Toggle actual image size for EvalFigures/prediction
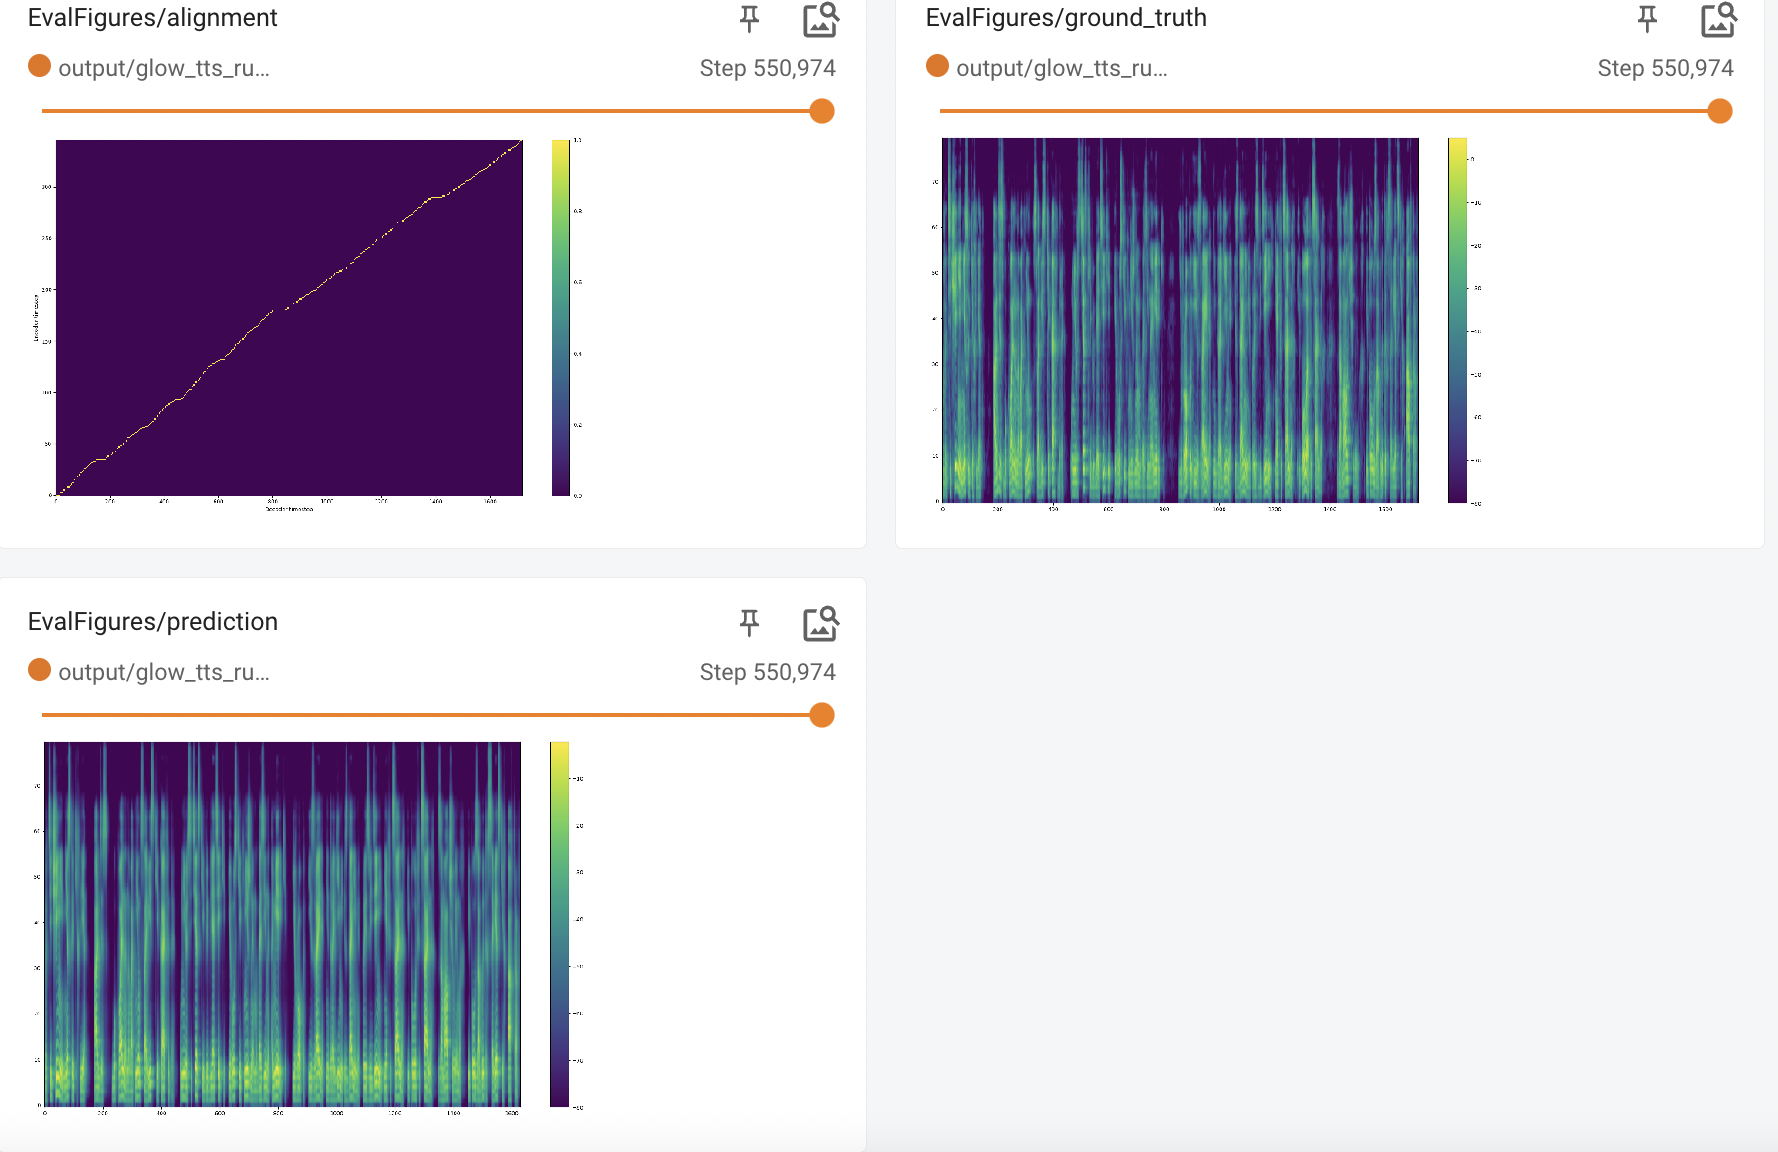This screenshot has height=1152, width=1778. click(x=821, y=623)
